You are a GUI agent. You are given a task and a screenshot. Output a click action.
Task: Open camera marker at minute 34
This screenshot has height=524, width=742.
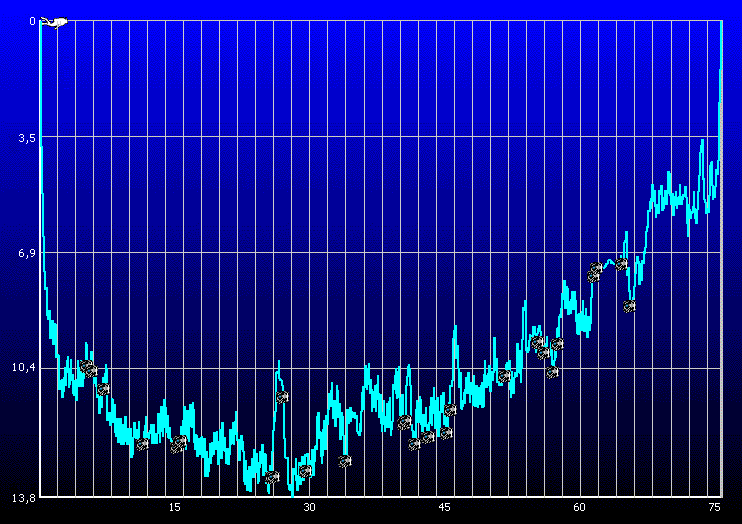point(345,461)
